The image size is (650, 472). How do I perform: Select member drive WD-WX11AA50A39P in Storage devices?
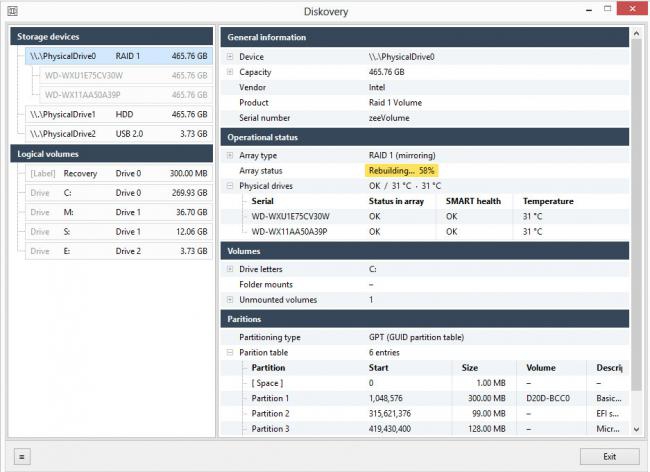[126, 95]
